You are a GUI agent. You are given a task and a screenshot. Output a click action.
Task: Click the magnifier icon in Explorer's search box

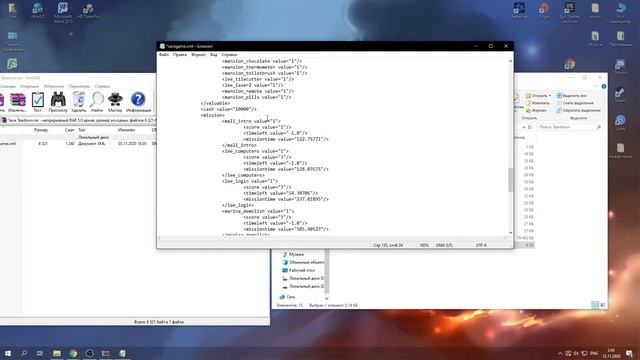tap(598, 127)
